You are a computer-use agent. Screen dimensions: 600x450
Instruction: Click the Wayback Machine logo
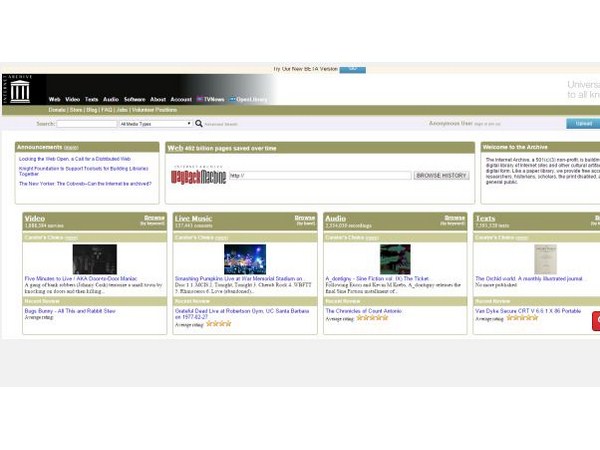[196, 174]
